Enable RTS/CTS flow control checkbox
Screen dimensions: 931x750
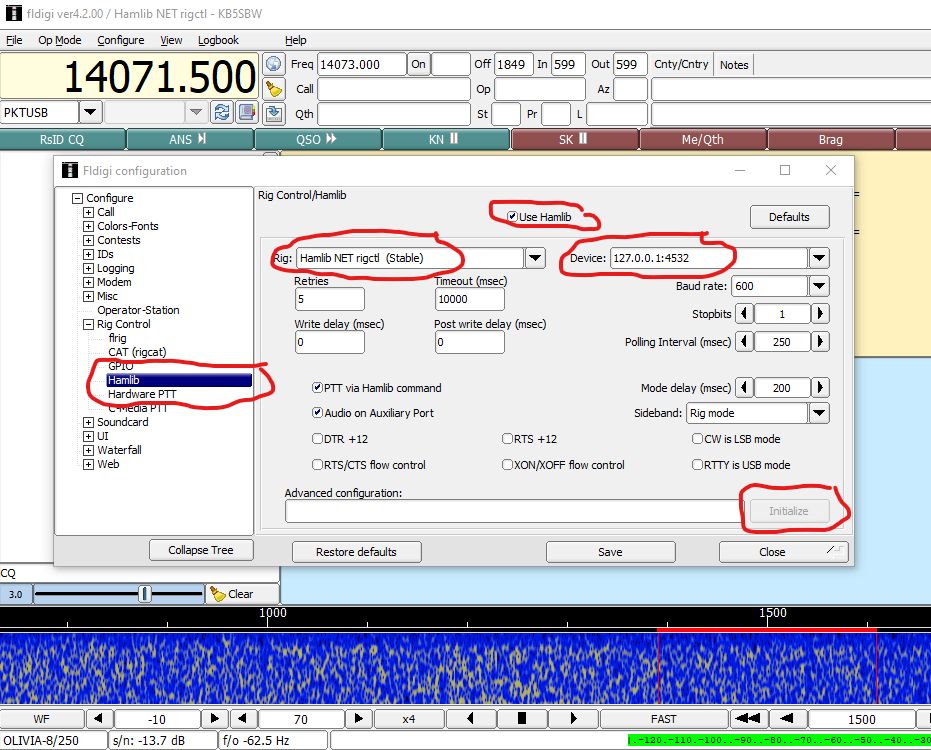(x=317, y=464)
